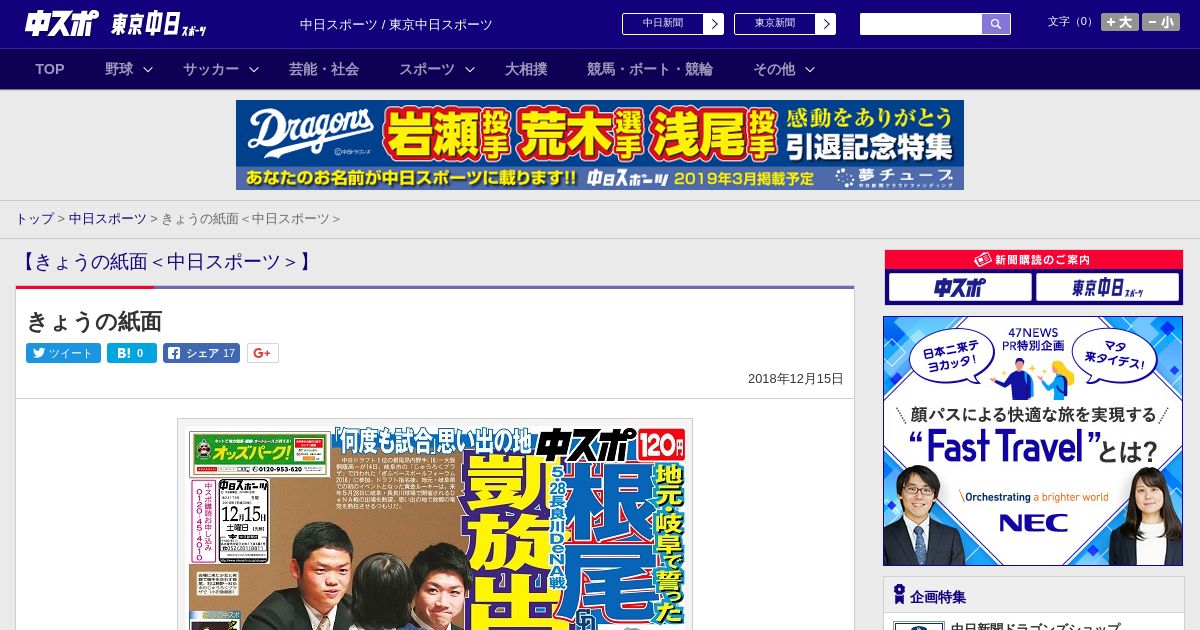
Task: Open the newspaper front page image
Action: pyautogui.click(x=435, y=524)
